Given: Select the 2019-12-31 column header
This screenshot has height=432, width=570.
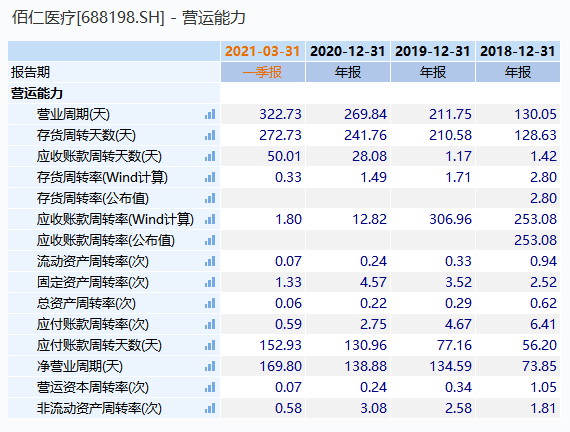Looking at the screenshot, I should pyautogui.click(x=433, y=51).
